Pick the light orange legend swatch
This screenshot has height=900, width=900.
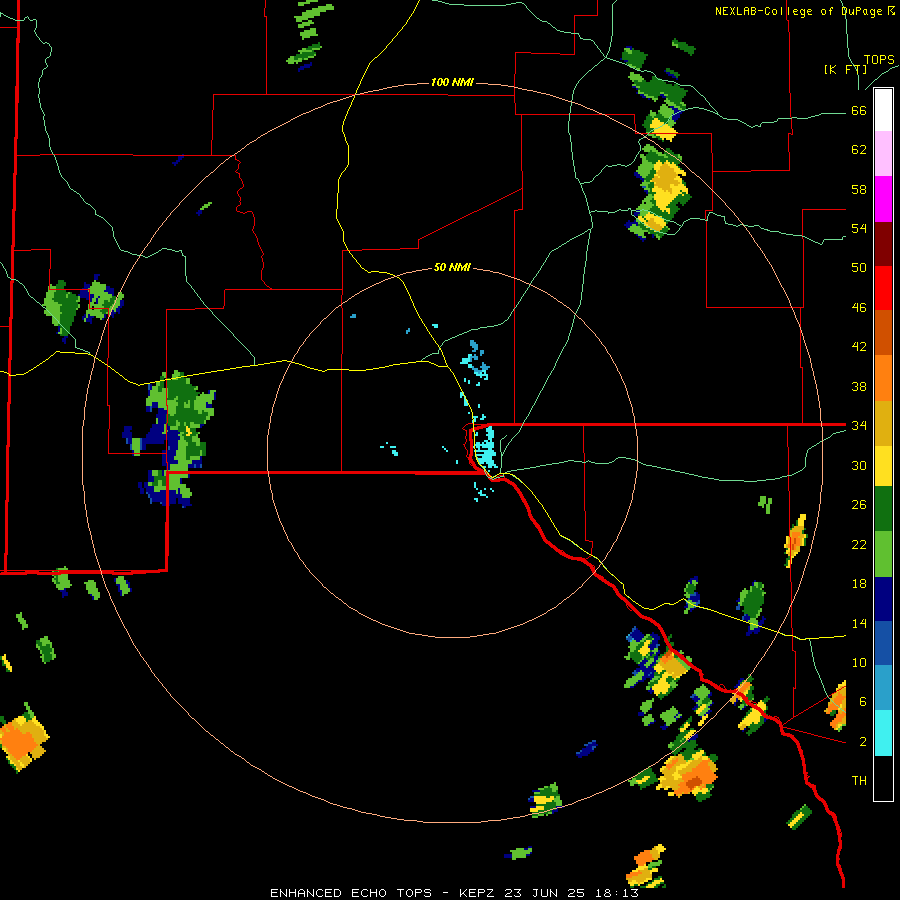point(883,378)
